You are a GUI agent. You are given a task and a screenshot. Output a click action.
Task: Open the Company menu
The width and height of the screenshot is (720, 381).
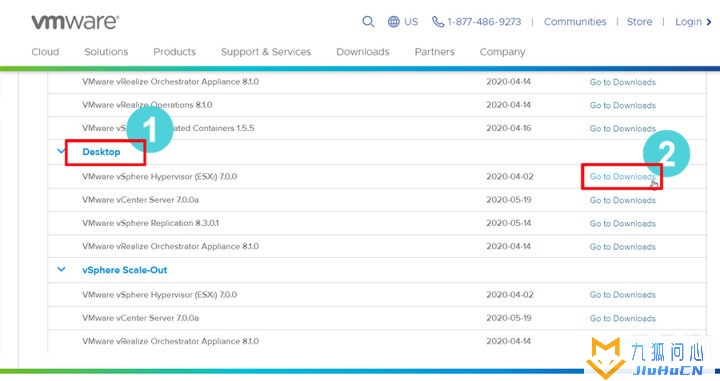(502, 52)
